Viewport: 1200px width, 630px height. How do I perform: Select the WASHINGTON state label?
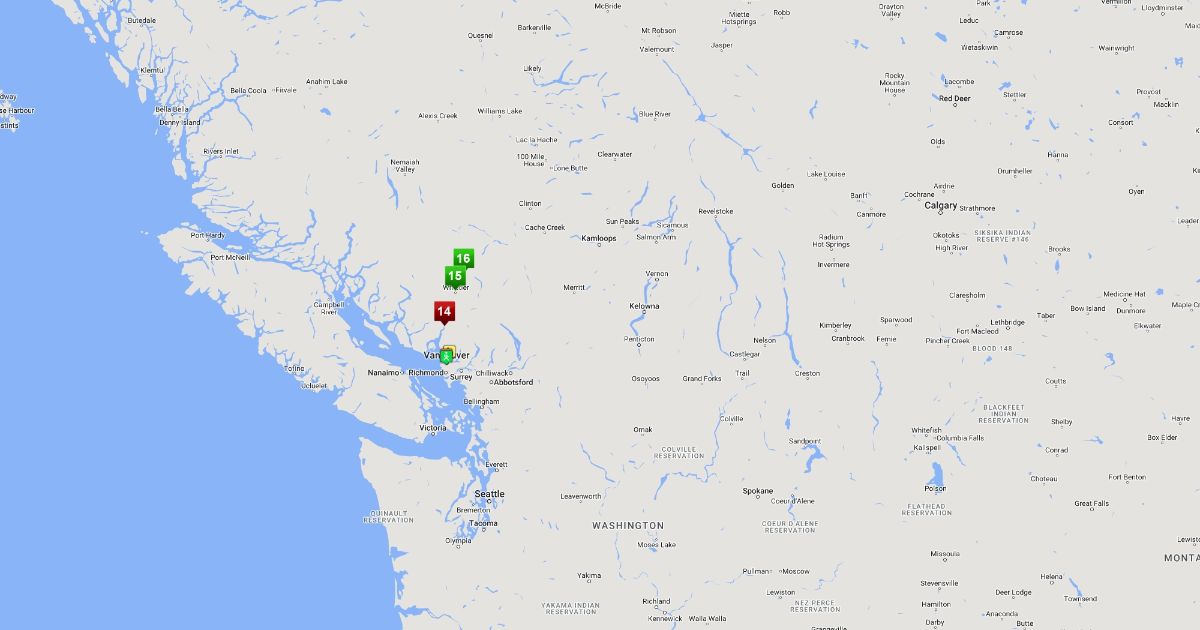pyautogui.click(x=628, y=525)
